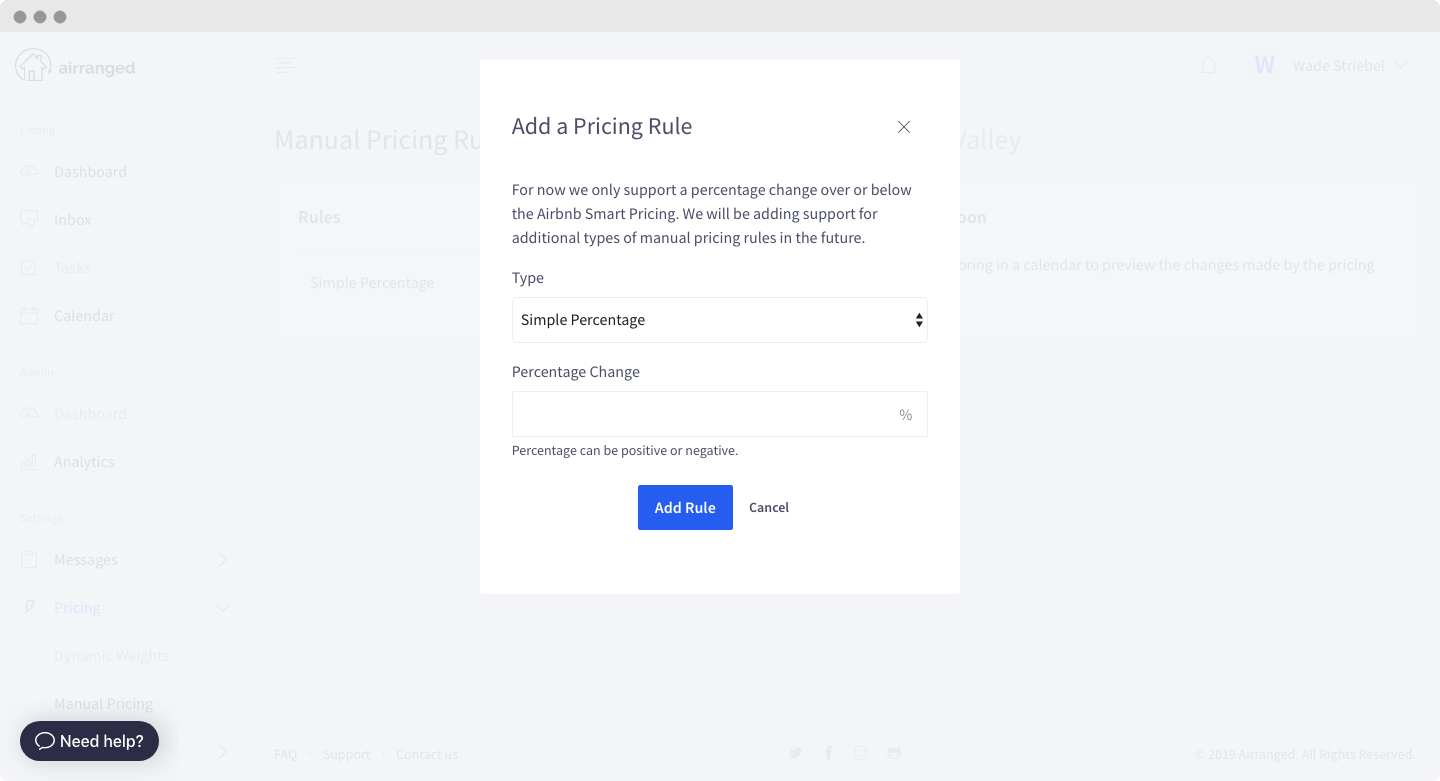Click Cancel in the pricing rule dialog
Screen dimensions: 1440x781
[769, 508]
